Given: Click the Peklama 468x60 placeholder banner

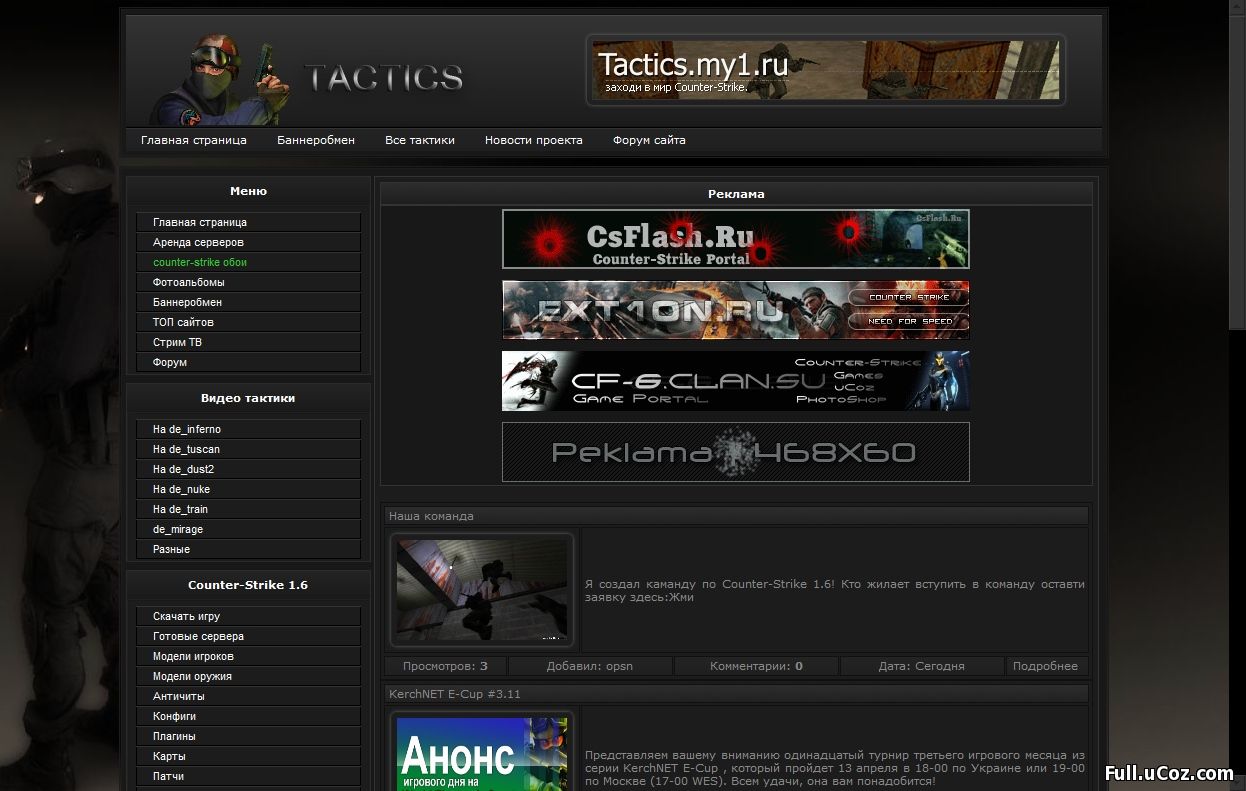Looking at the screenshot, I should point(736,452).
